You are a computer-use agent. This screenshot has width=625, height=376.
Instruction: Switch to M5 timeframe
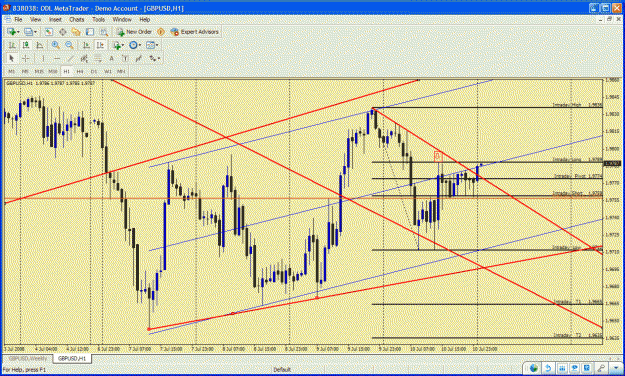coord(25,71)
